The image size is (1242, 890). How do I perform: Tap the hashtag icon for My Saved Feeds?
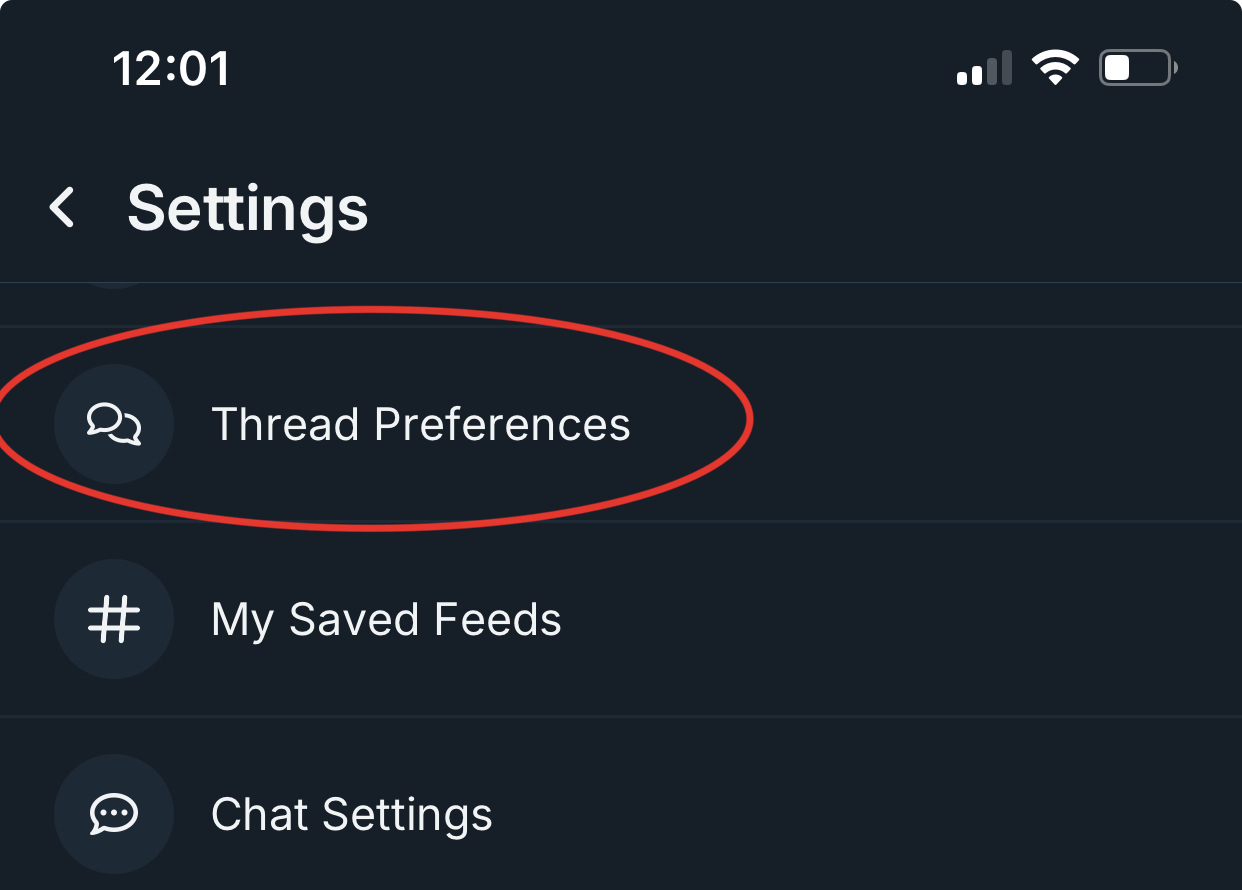pos(114,619)
